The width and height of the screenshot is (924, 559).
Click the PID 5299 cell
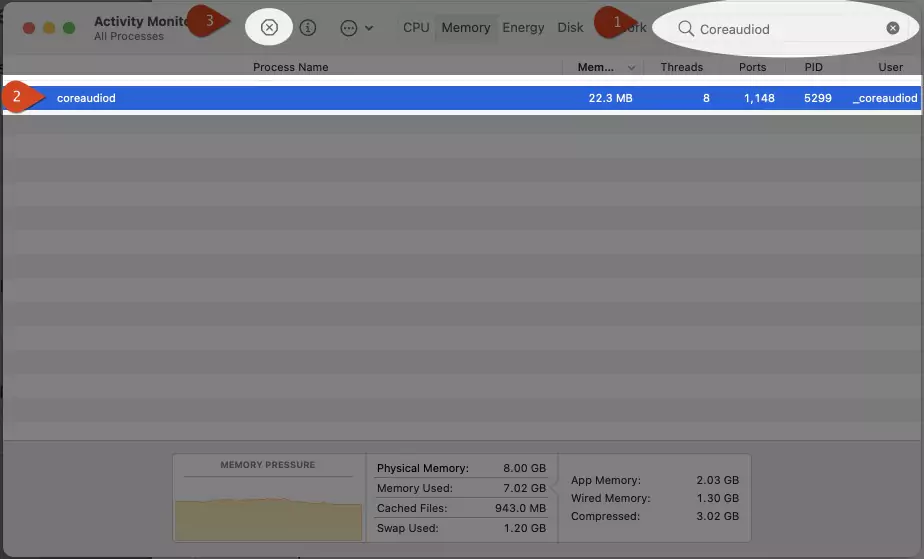(818, 98)
